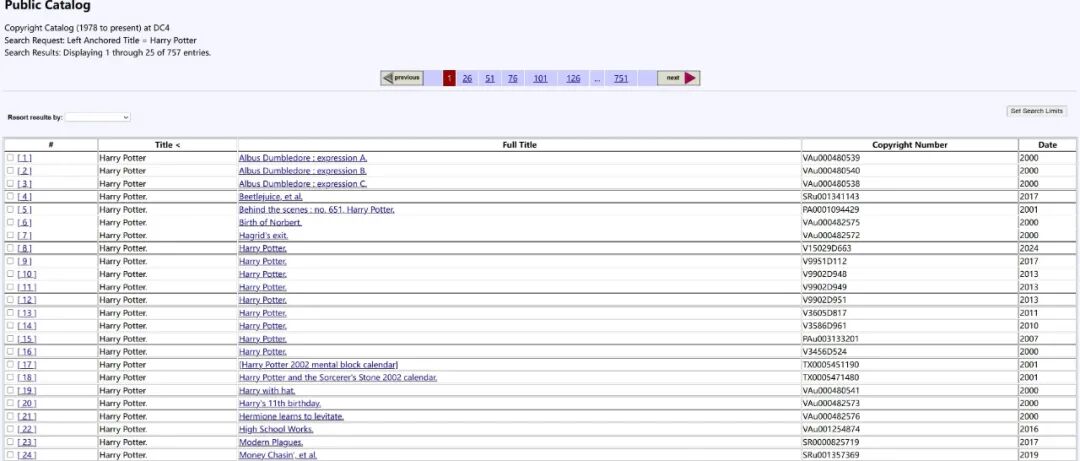Tick the checkbox for entry 12
Image resolution: width=1080 pixels, height=461 pixels.
pos(10,300)
